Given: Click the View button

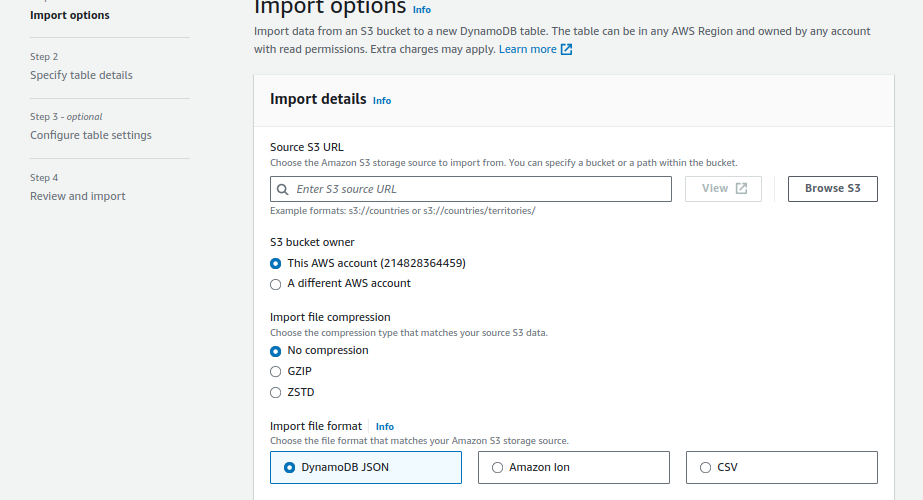Looking at the screenshot, I should pyautogui.click(x=723, y=188).
